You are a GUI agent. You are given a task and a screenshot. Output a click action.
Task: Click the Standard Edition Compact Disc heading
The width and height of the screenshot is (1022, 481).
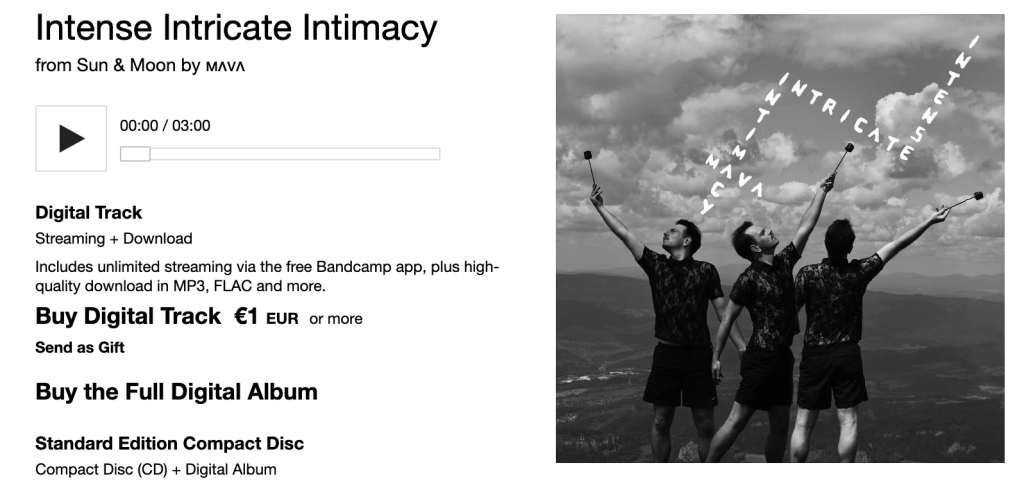point(169,444)
